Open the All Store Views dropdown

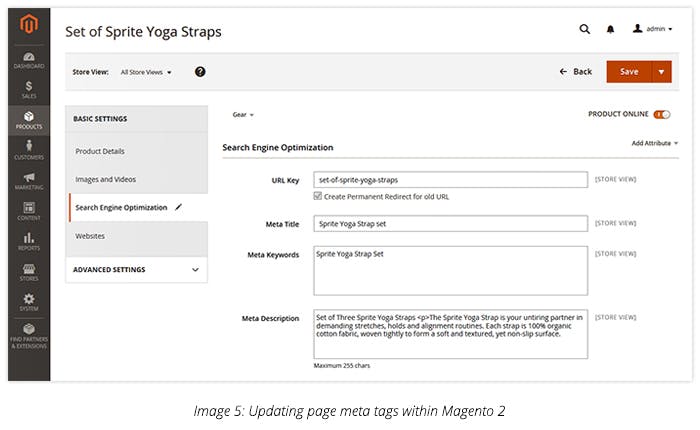tap(146, 72)
